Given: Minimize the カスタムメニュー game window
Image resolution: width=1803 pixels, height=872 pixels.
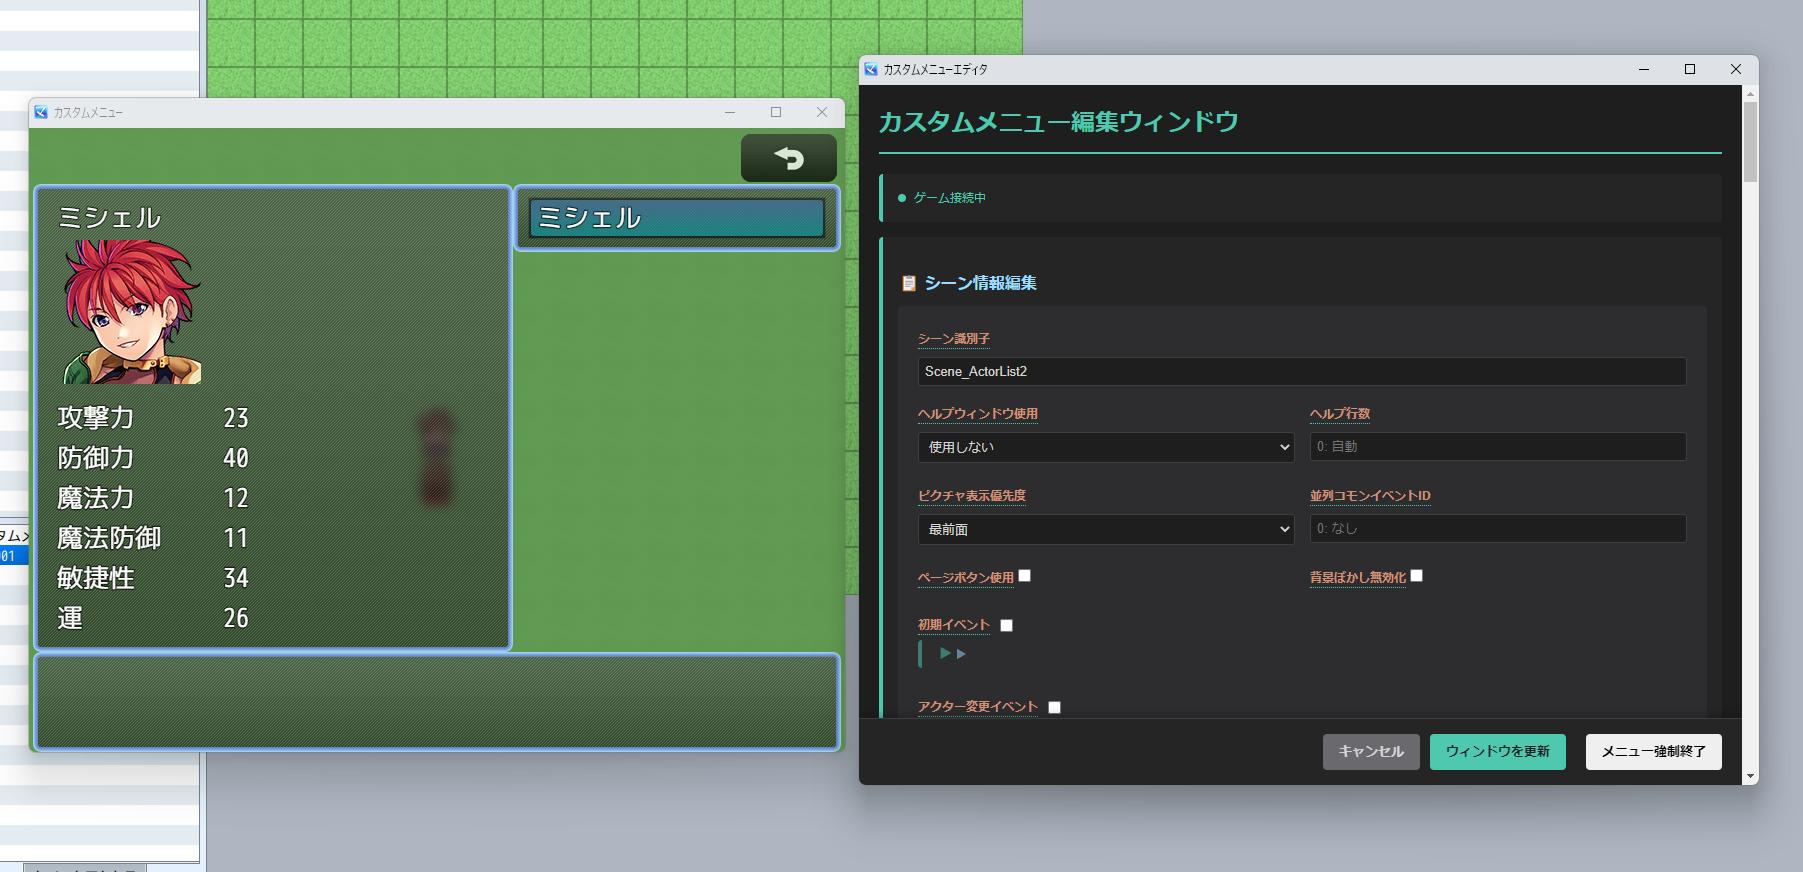Looking at the screenshot, I should point(729,113).
